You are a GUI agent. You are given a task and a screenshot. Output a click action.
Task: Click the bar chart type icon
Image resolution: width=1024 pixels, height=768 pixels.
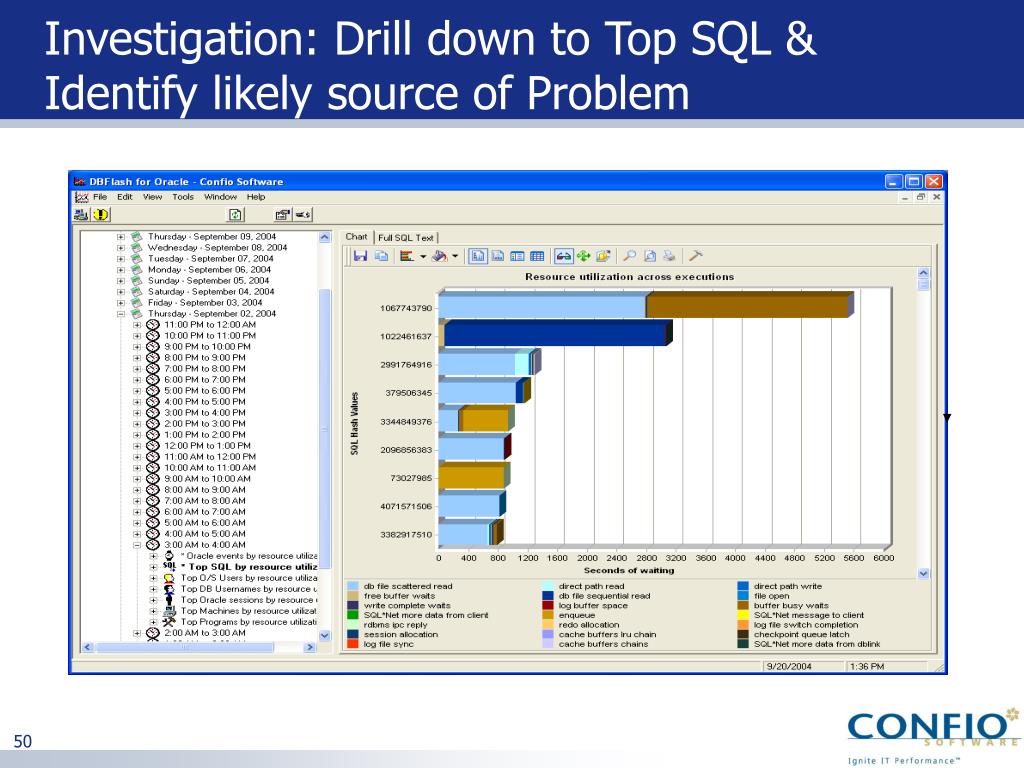407,256
